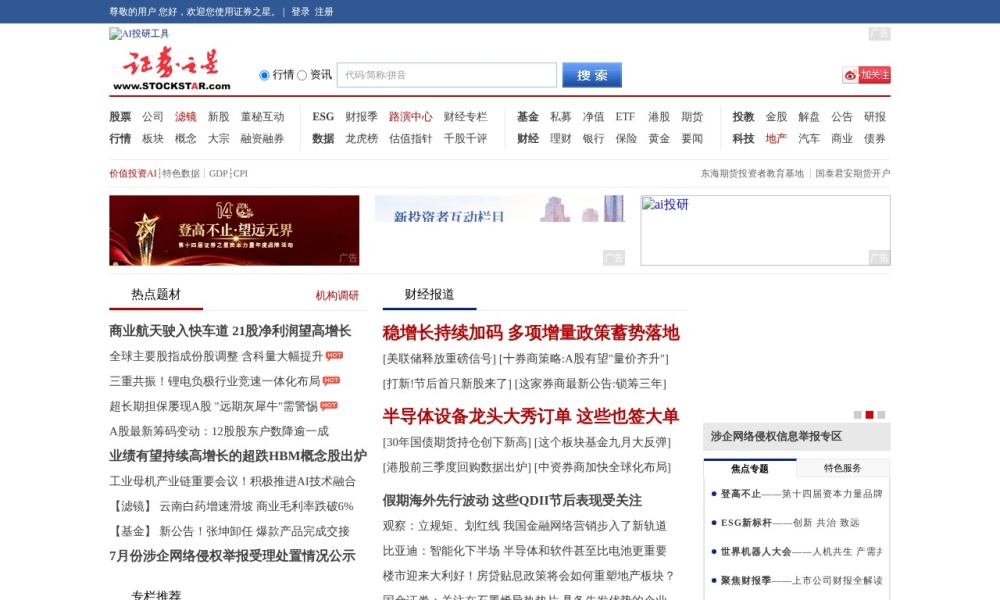Open A股最新筹码变动 article
1000x600 pixels.
tap(219, 431)
